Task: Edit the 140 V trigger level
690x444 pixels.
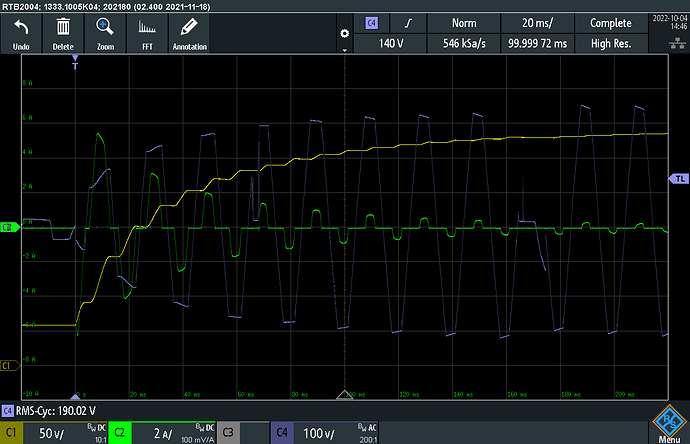Action: pos(390,44)
